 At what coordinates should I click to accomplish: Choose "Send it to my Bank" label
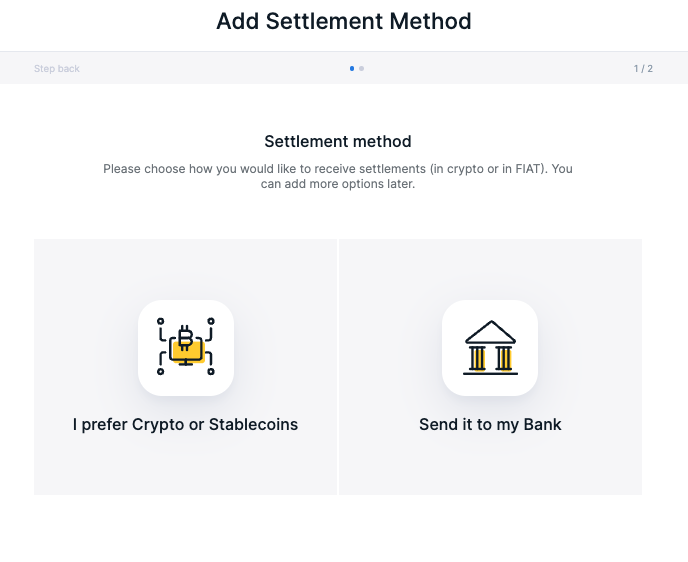pyautogui.click(x=490, y=425)
